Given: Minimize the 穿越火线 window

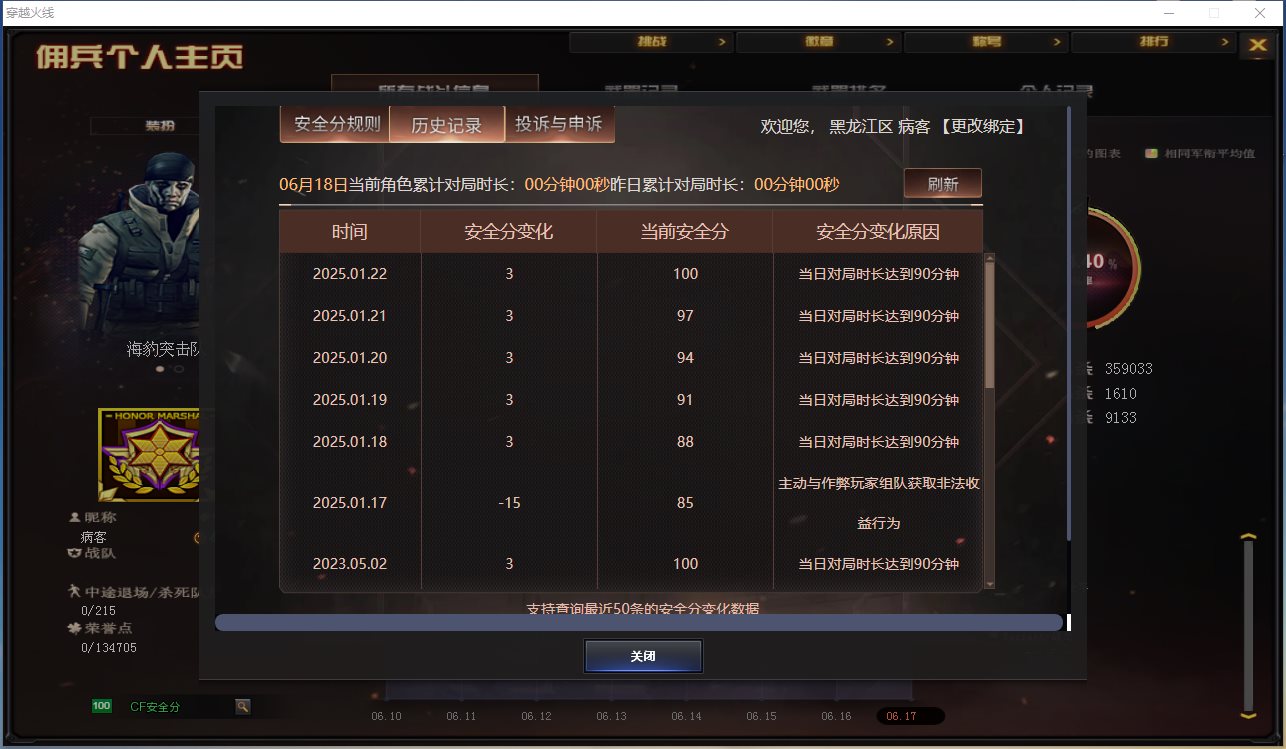Looking at the screenshot, I should (1167, 13).
